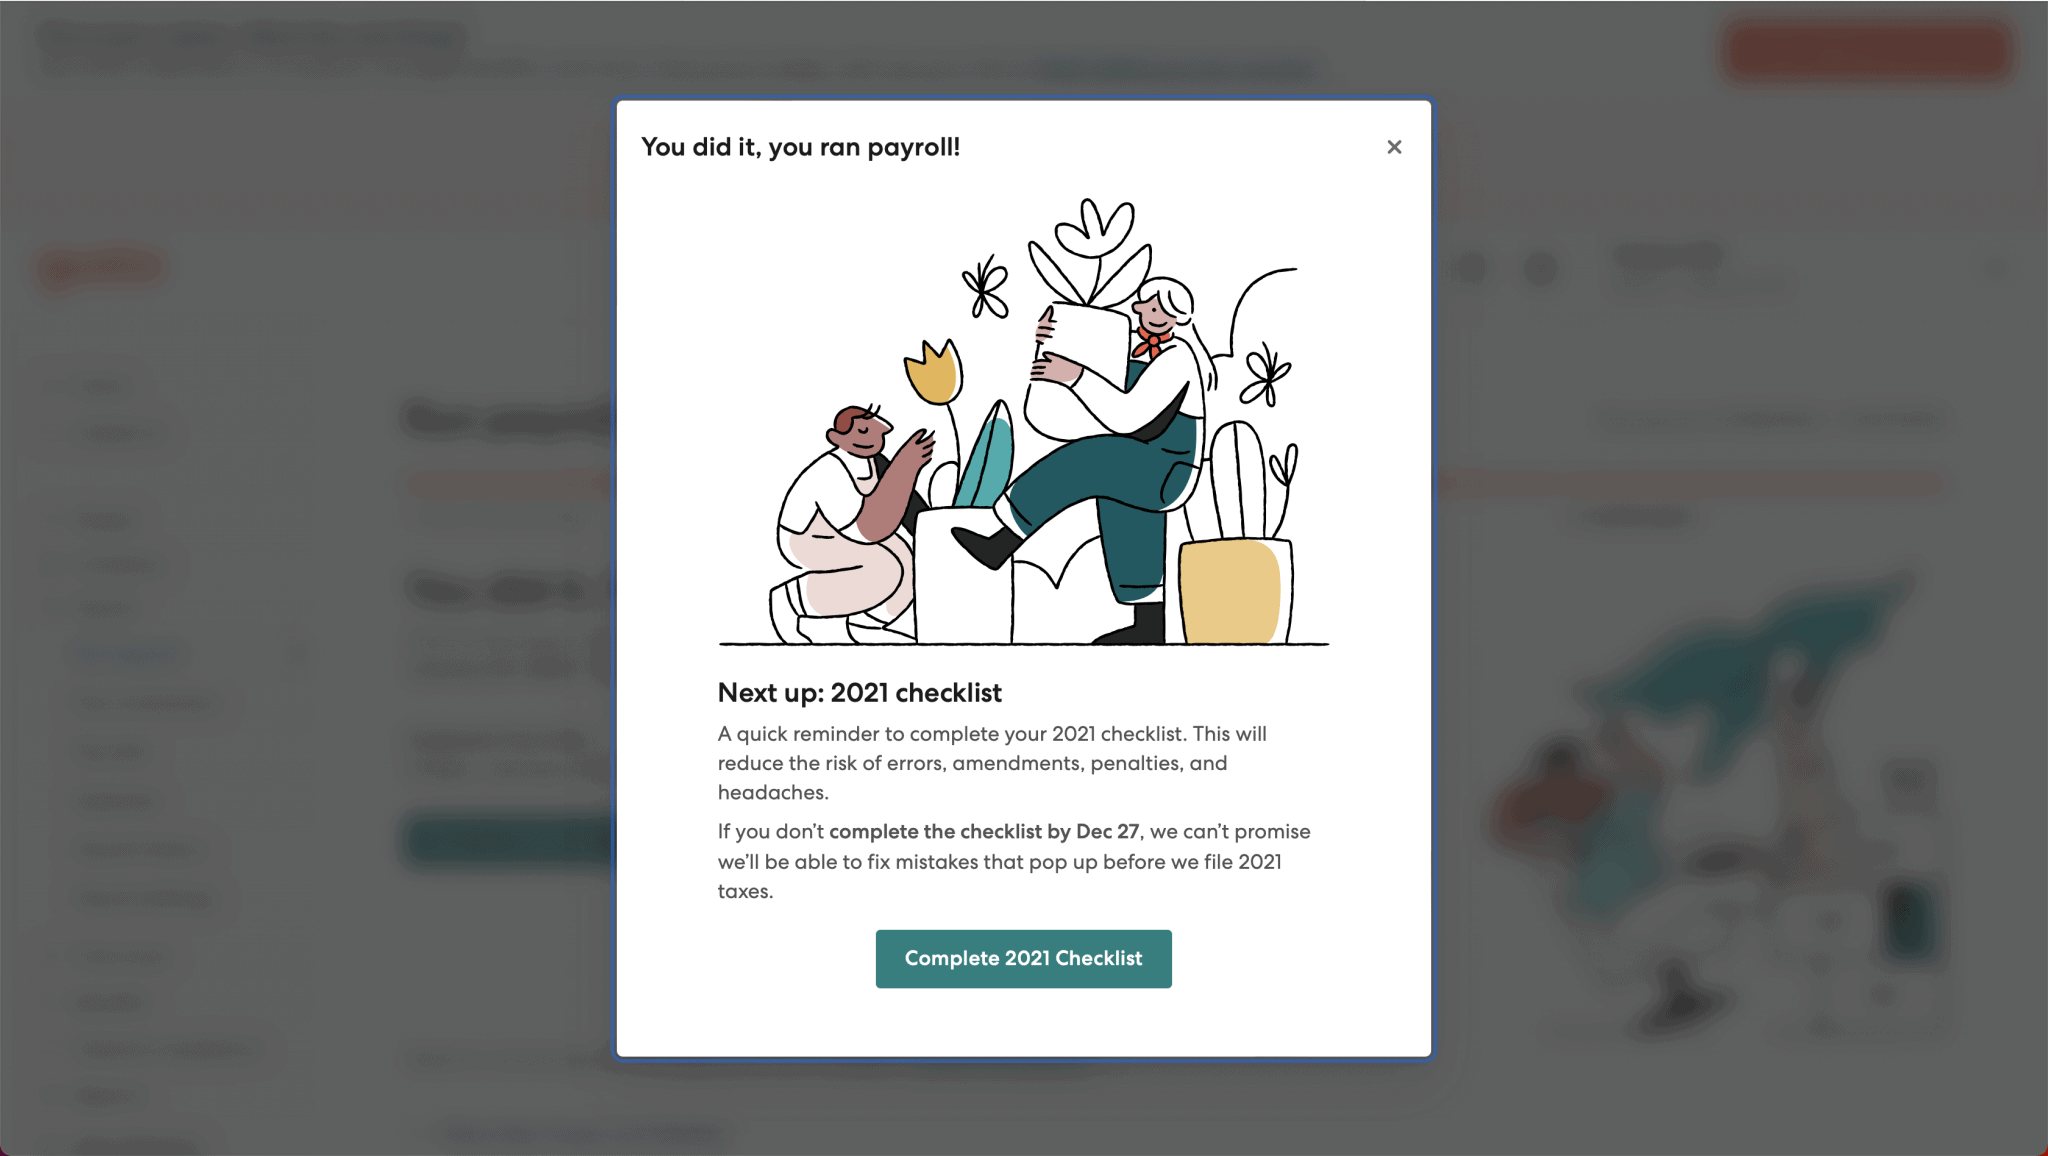Click the "A quick reminder" paragraph text
The height and width of the screenshot is (1156, 2048).
pyautogui.click(x=992, y=763)
